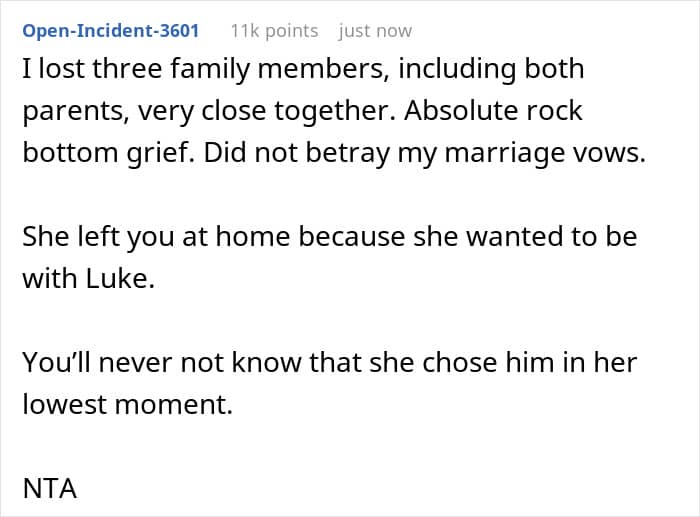
Task: Click the word 'because' in the second paragraph
Action: pyautogui.click(x=351, y=236)
